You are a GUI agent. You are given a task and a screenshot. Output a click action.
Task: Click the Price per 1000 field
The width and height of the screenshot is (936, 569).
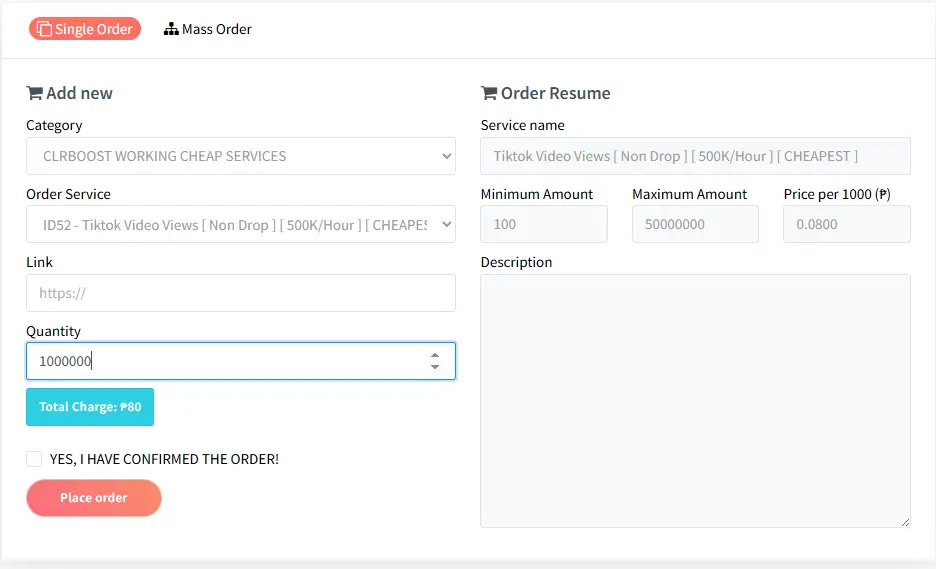[846, 224]
